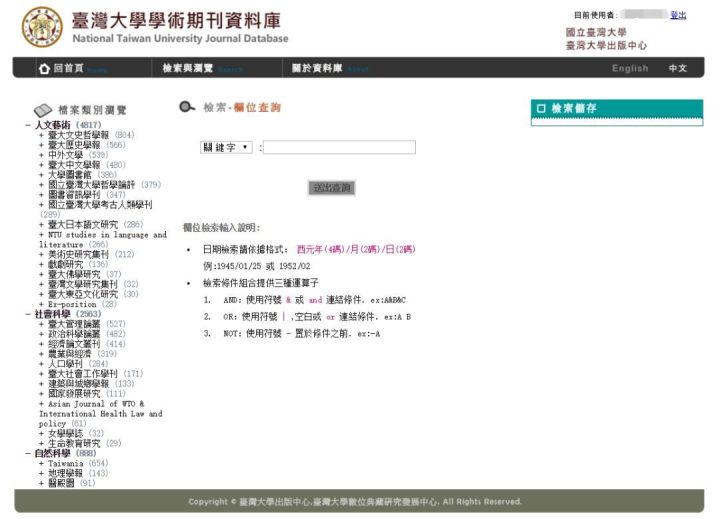
Task: Open 臺大東亞文化研究 journal
Action: click(83, 294)
